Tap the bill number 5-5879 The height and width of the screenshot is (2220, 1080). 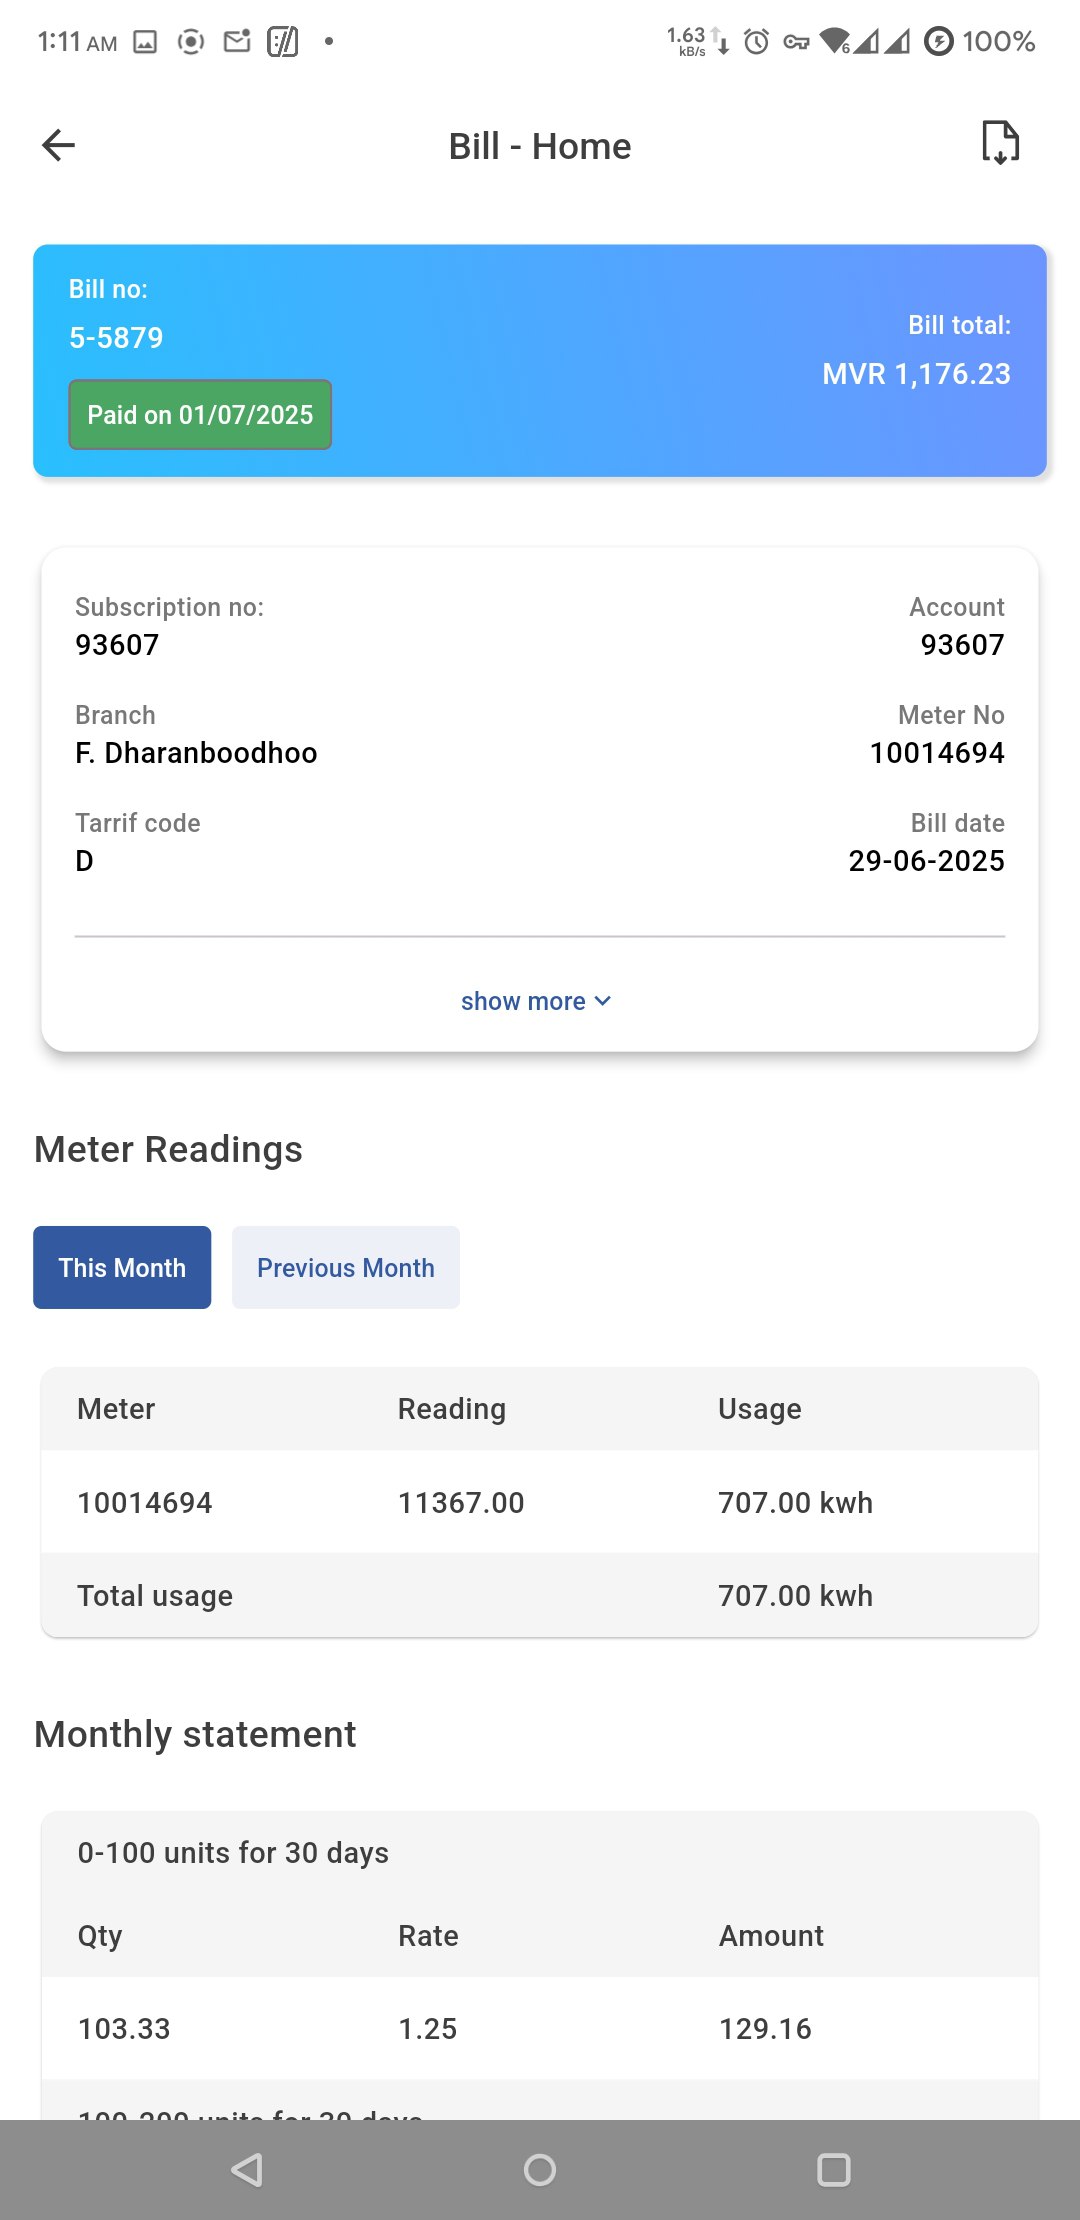pyautogui.click(x=116, y=338)
